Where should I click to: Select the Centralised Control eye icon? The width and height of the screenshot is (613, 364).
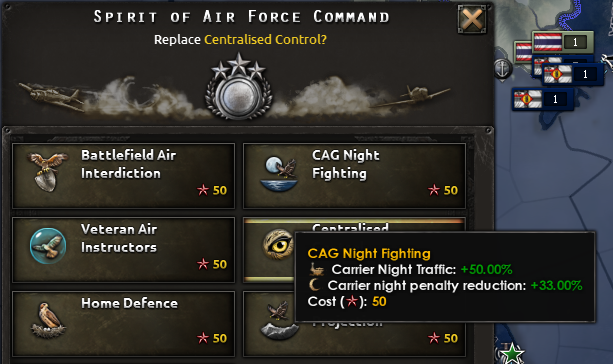(278, 244)
